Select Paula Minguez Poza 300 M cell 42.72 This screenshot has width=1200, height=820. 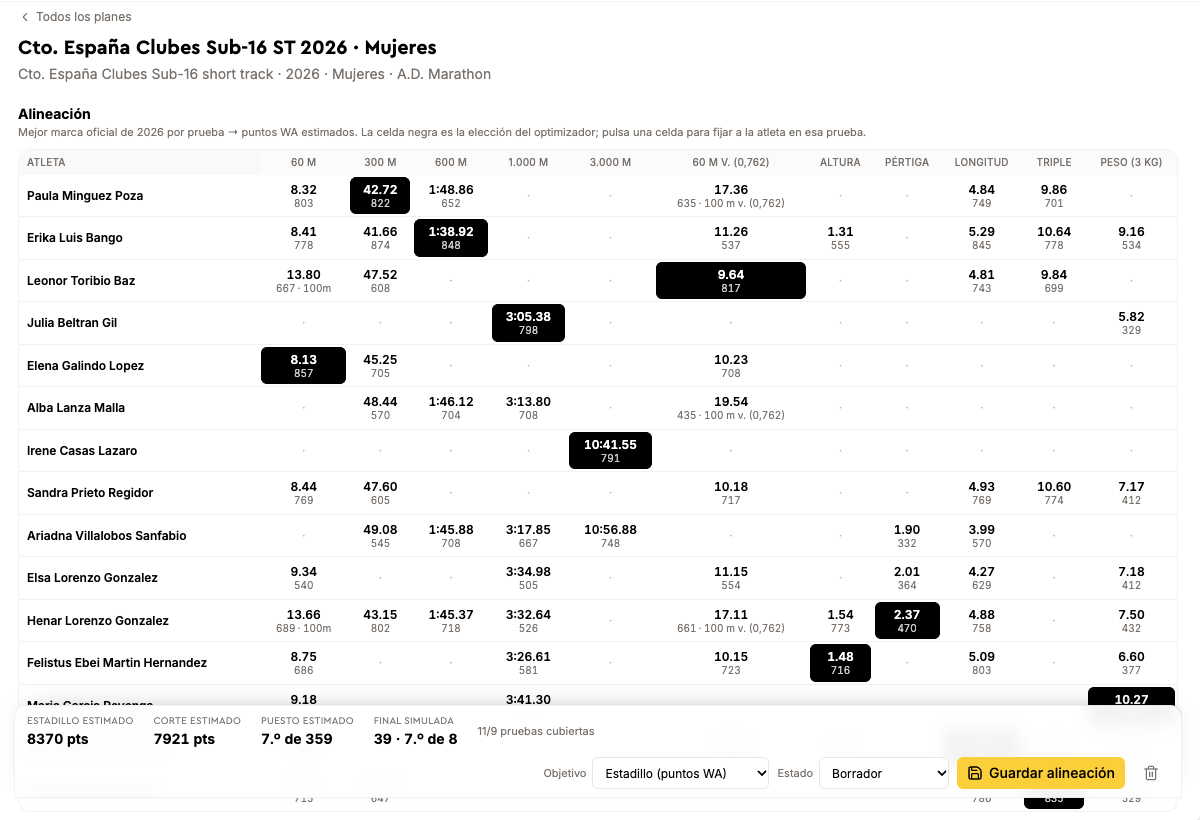380,196
